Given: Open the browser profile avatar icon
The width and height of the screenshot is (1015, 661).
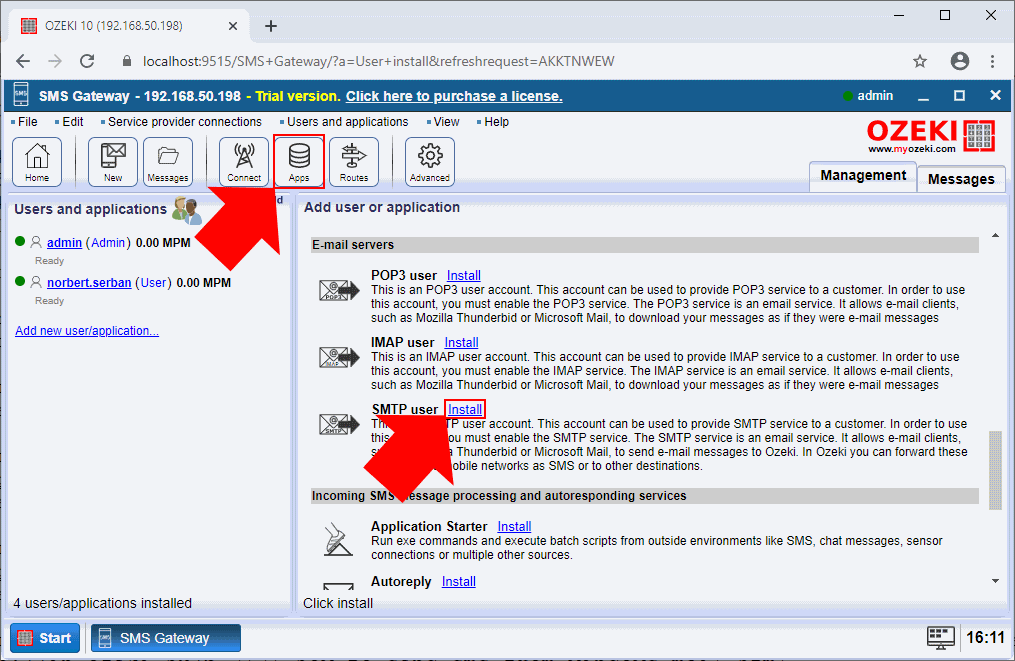Looking at the screenshot, I should (959, 62).
